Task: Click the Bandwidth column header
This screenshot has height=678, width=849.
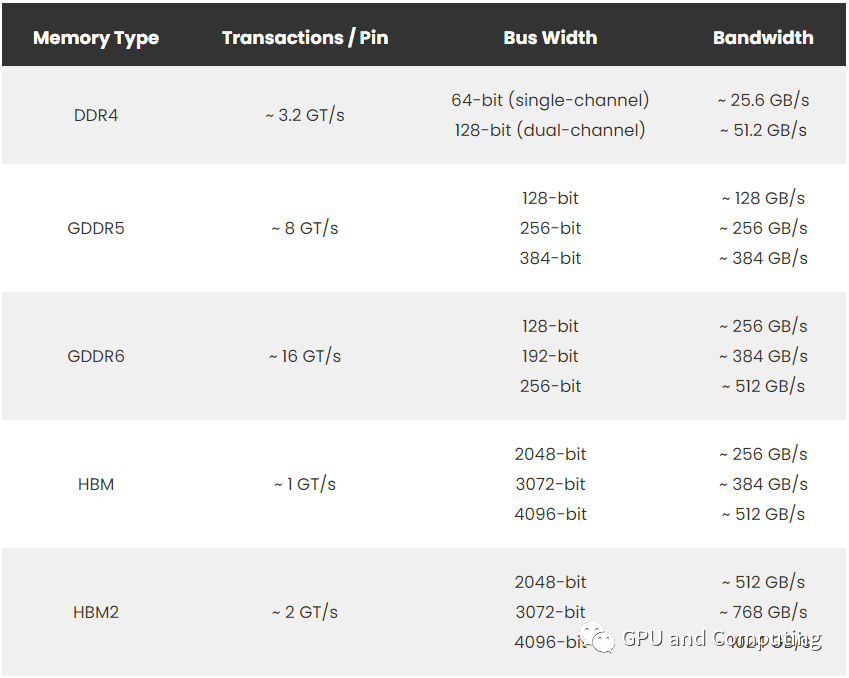Action: (763, 37)
